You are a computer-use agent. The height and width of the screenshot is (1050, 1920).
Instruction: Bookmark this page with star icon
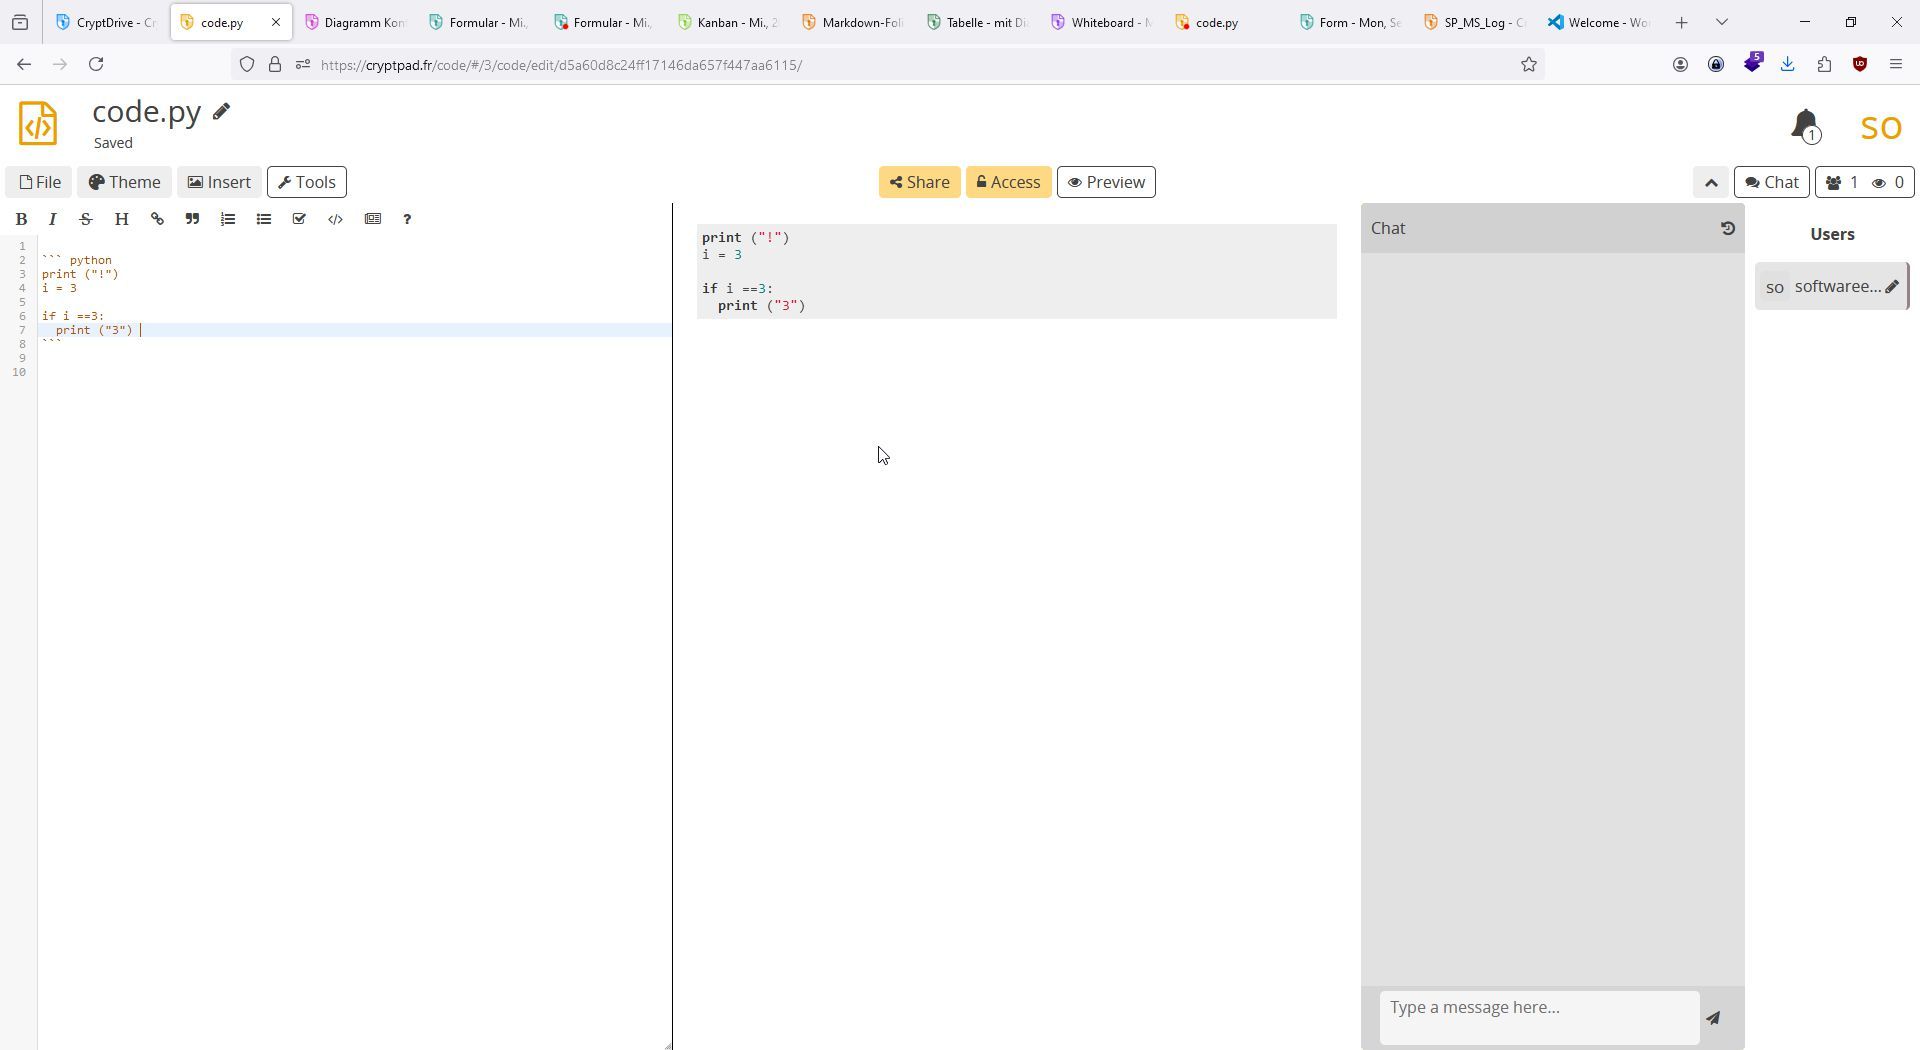1528,65
